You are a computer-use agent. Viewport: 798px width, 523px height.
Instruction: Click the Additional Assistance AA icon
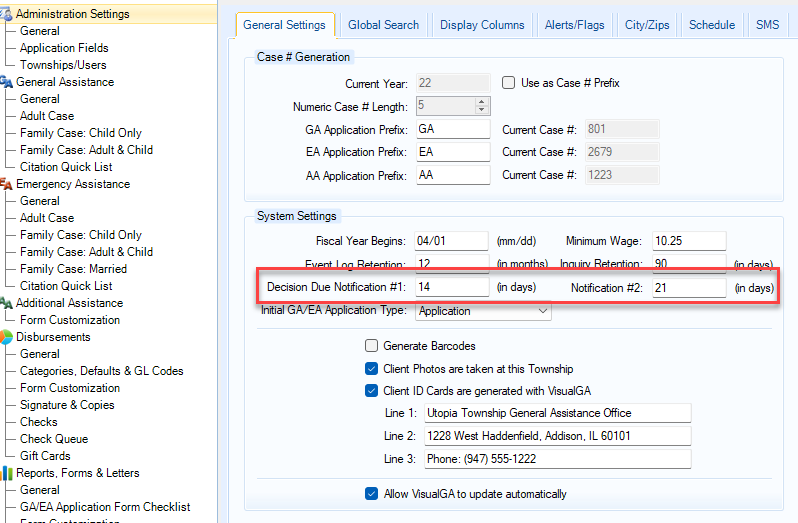tap(6, 303)
